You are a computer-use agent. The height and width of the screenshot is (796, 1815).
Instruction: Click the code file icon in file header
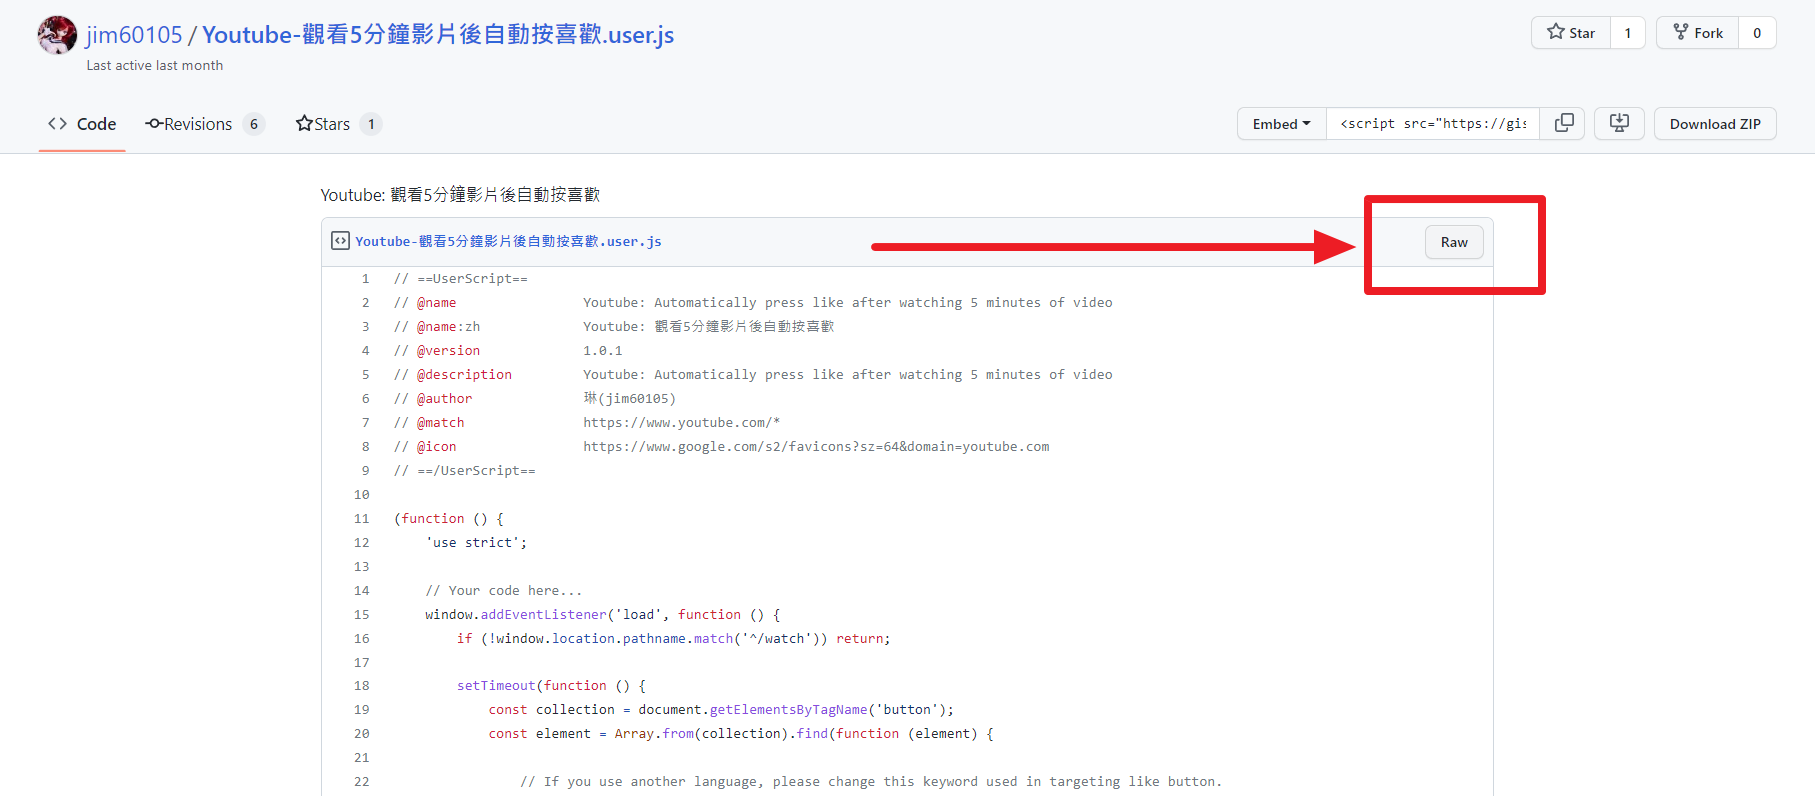(x=340, y=241)
